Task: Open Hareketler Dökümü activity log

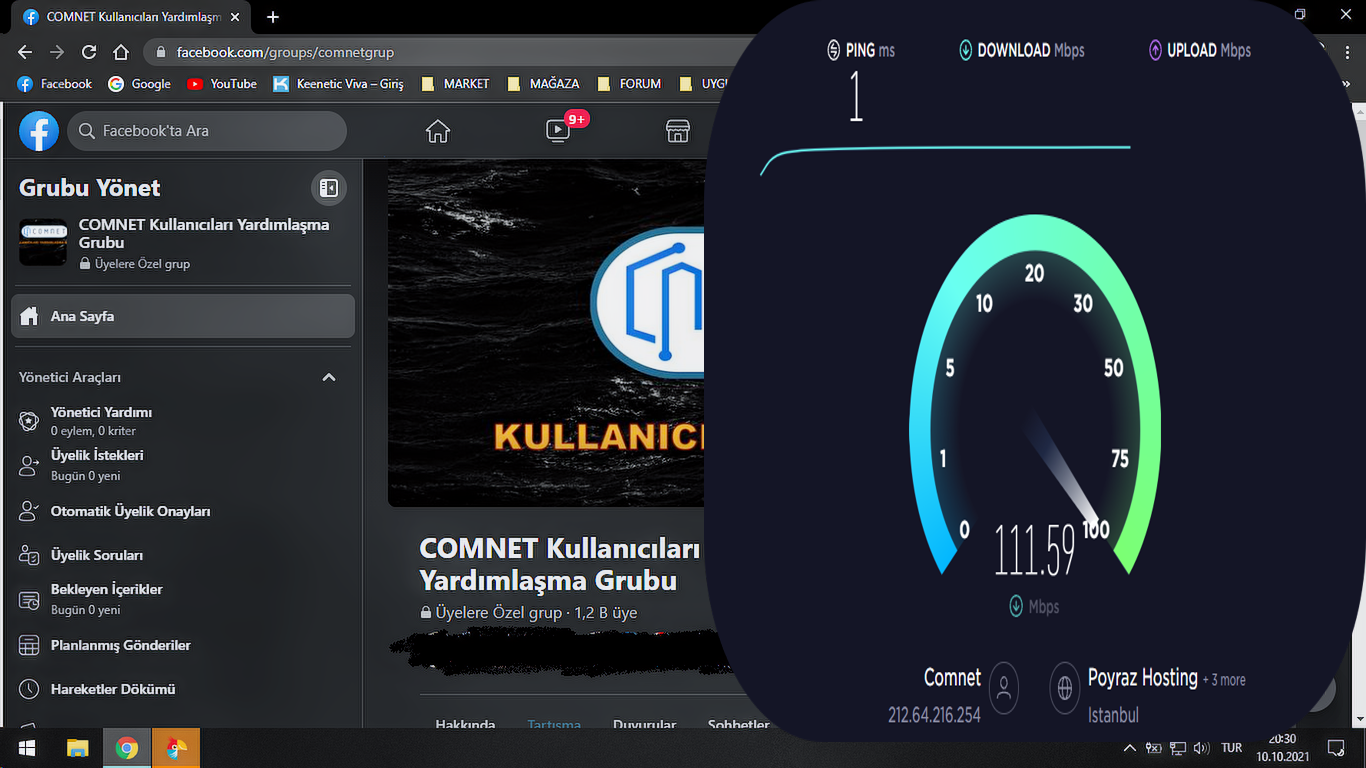Action: (183, 689)
